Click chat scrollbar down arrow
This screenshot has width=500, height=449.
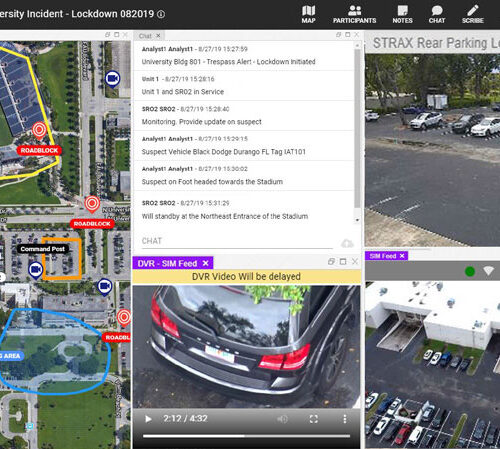point(357,220)
